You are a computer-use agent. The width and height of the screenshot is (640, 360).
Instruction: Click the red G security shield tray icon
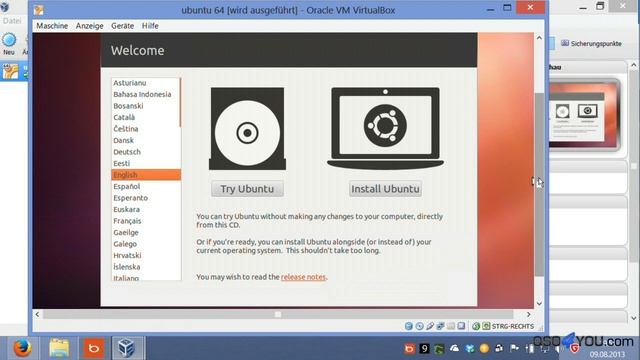575,348
